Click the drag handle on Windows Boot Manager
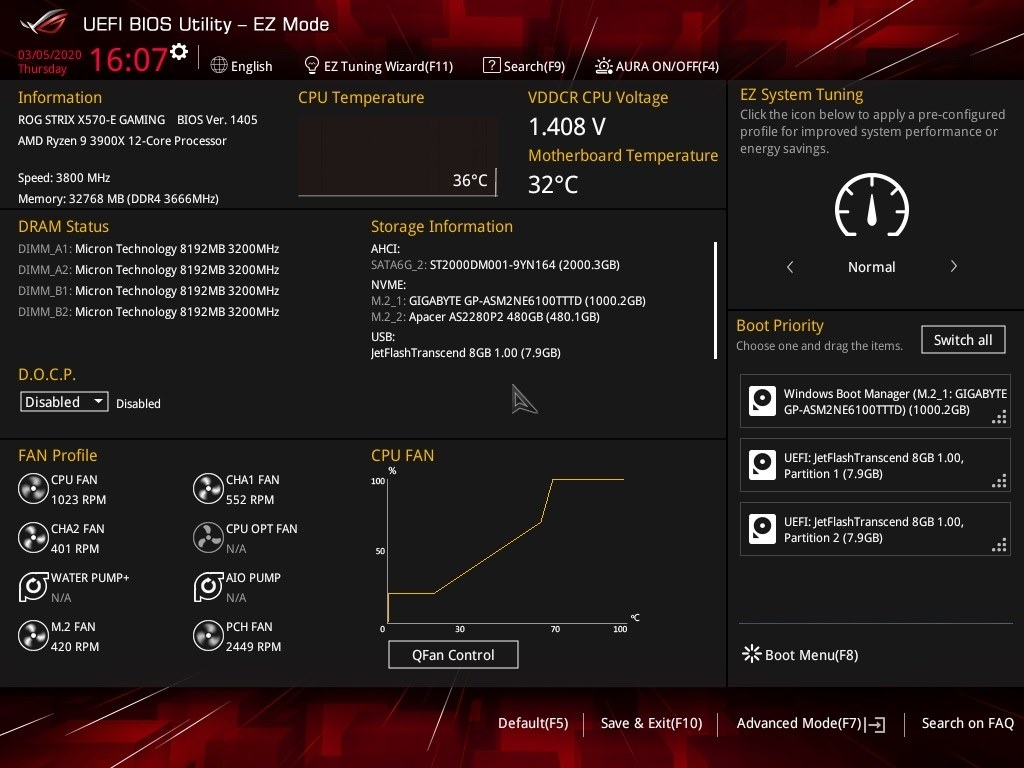The width and height of the screenshot is (1024, 768). point(999,417)
